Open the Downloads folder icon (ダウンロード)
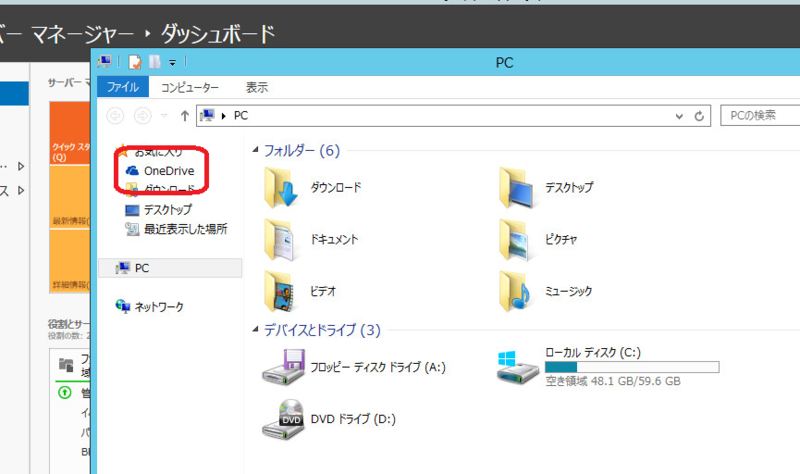Screen dimensions: 800x474 pyautogui.click(x=280, y=188)
